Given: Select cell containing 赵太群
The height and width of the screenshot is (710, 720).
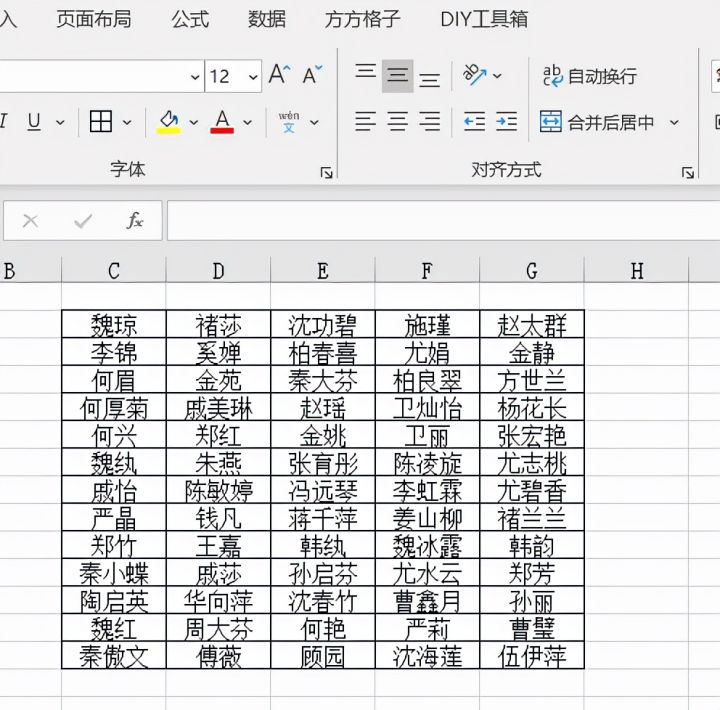Looking at the screenshot, I should coord(532,324).
